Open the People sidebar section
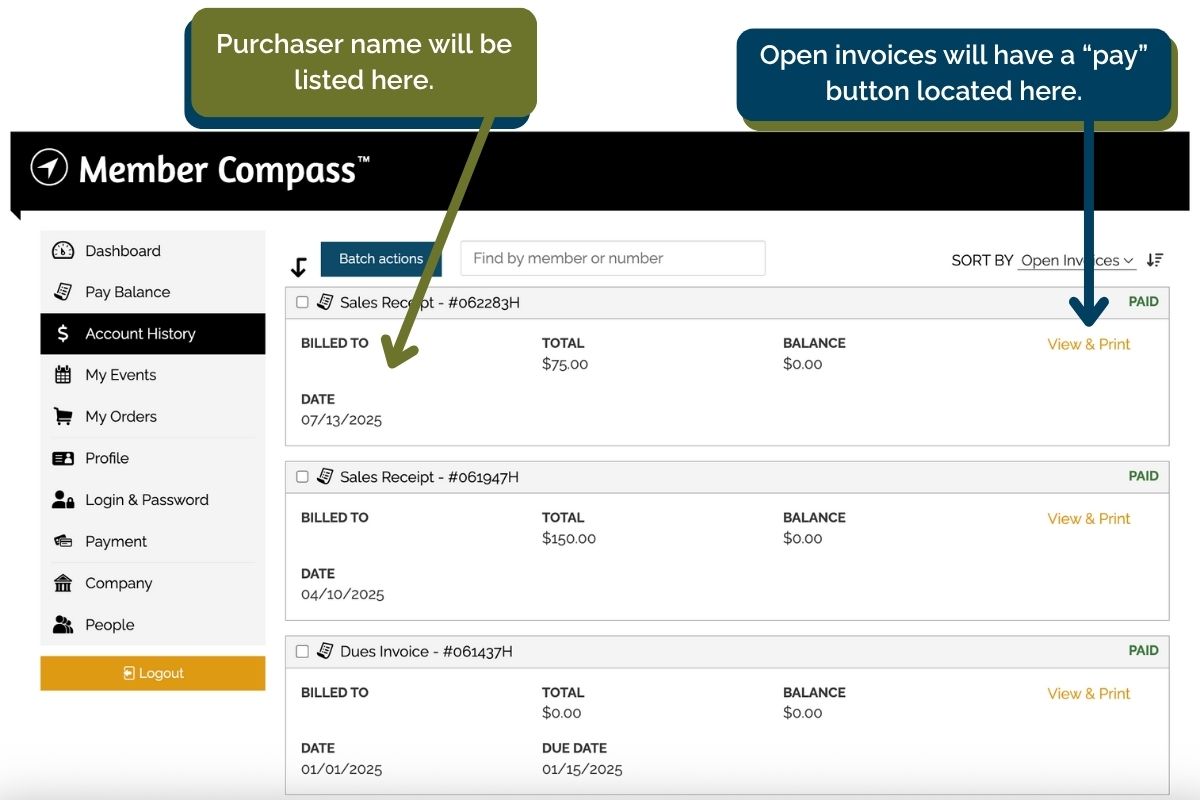Viewport: 1200px width, 800px height. 109,625
